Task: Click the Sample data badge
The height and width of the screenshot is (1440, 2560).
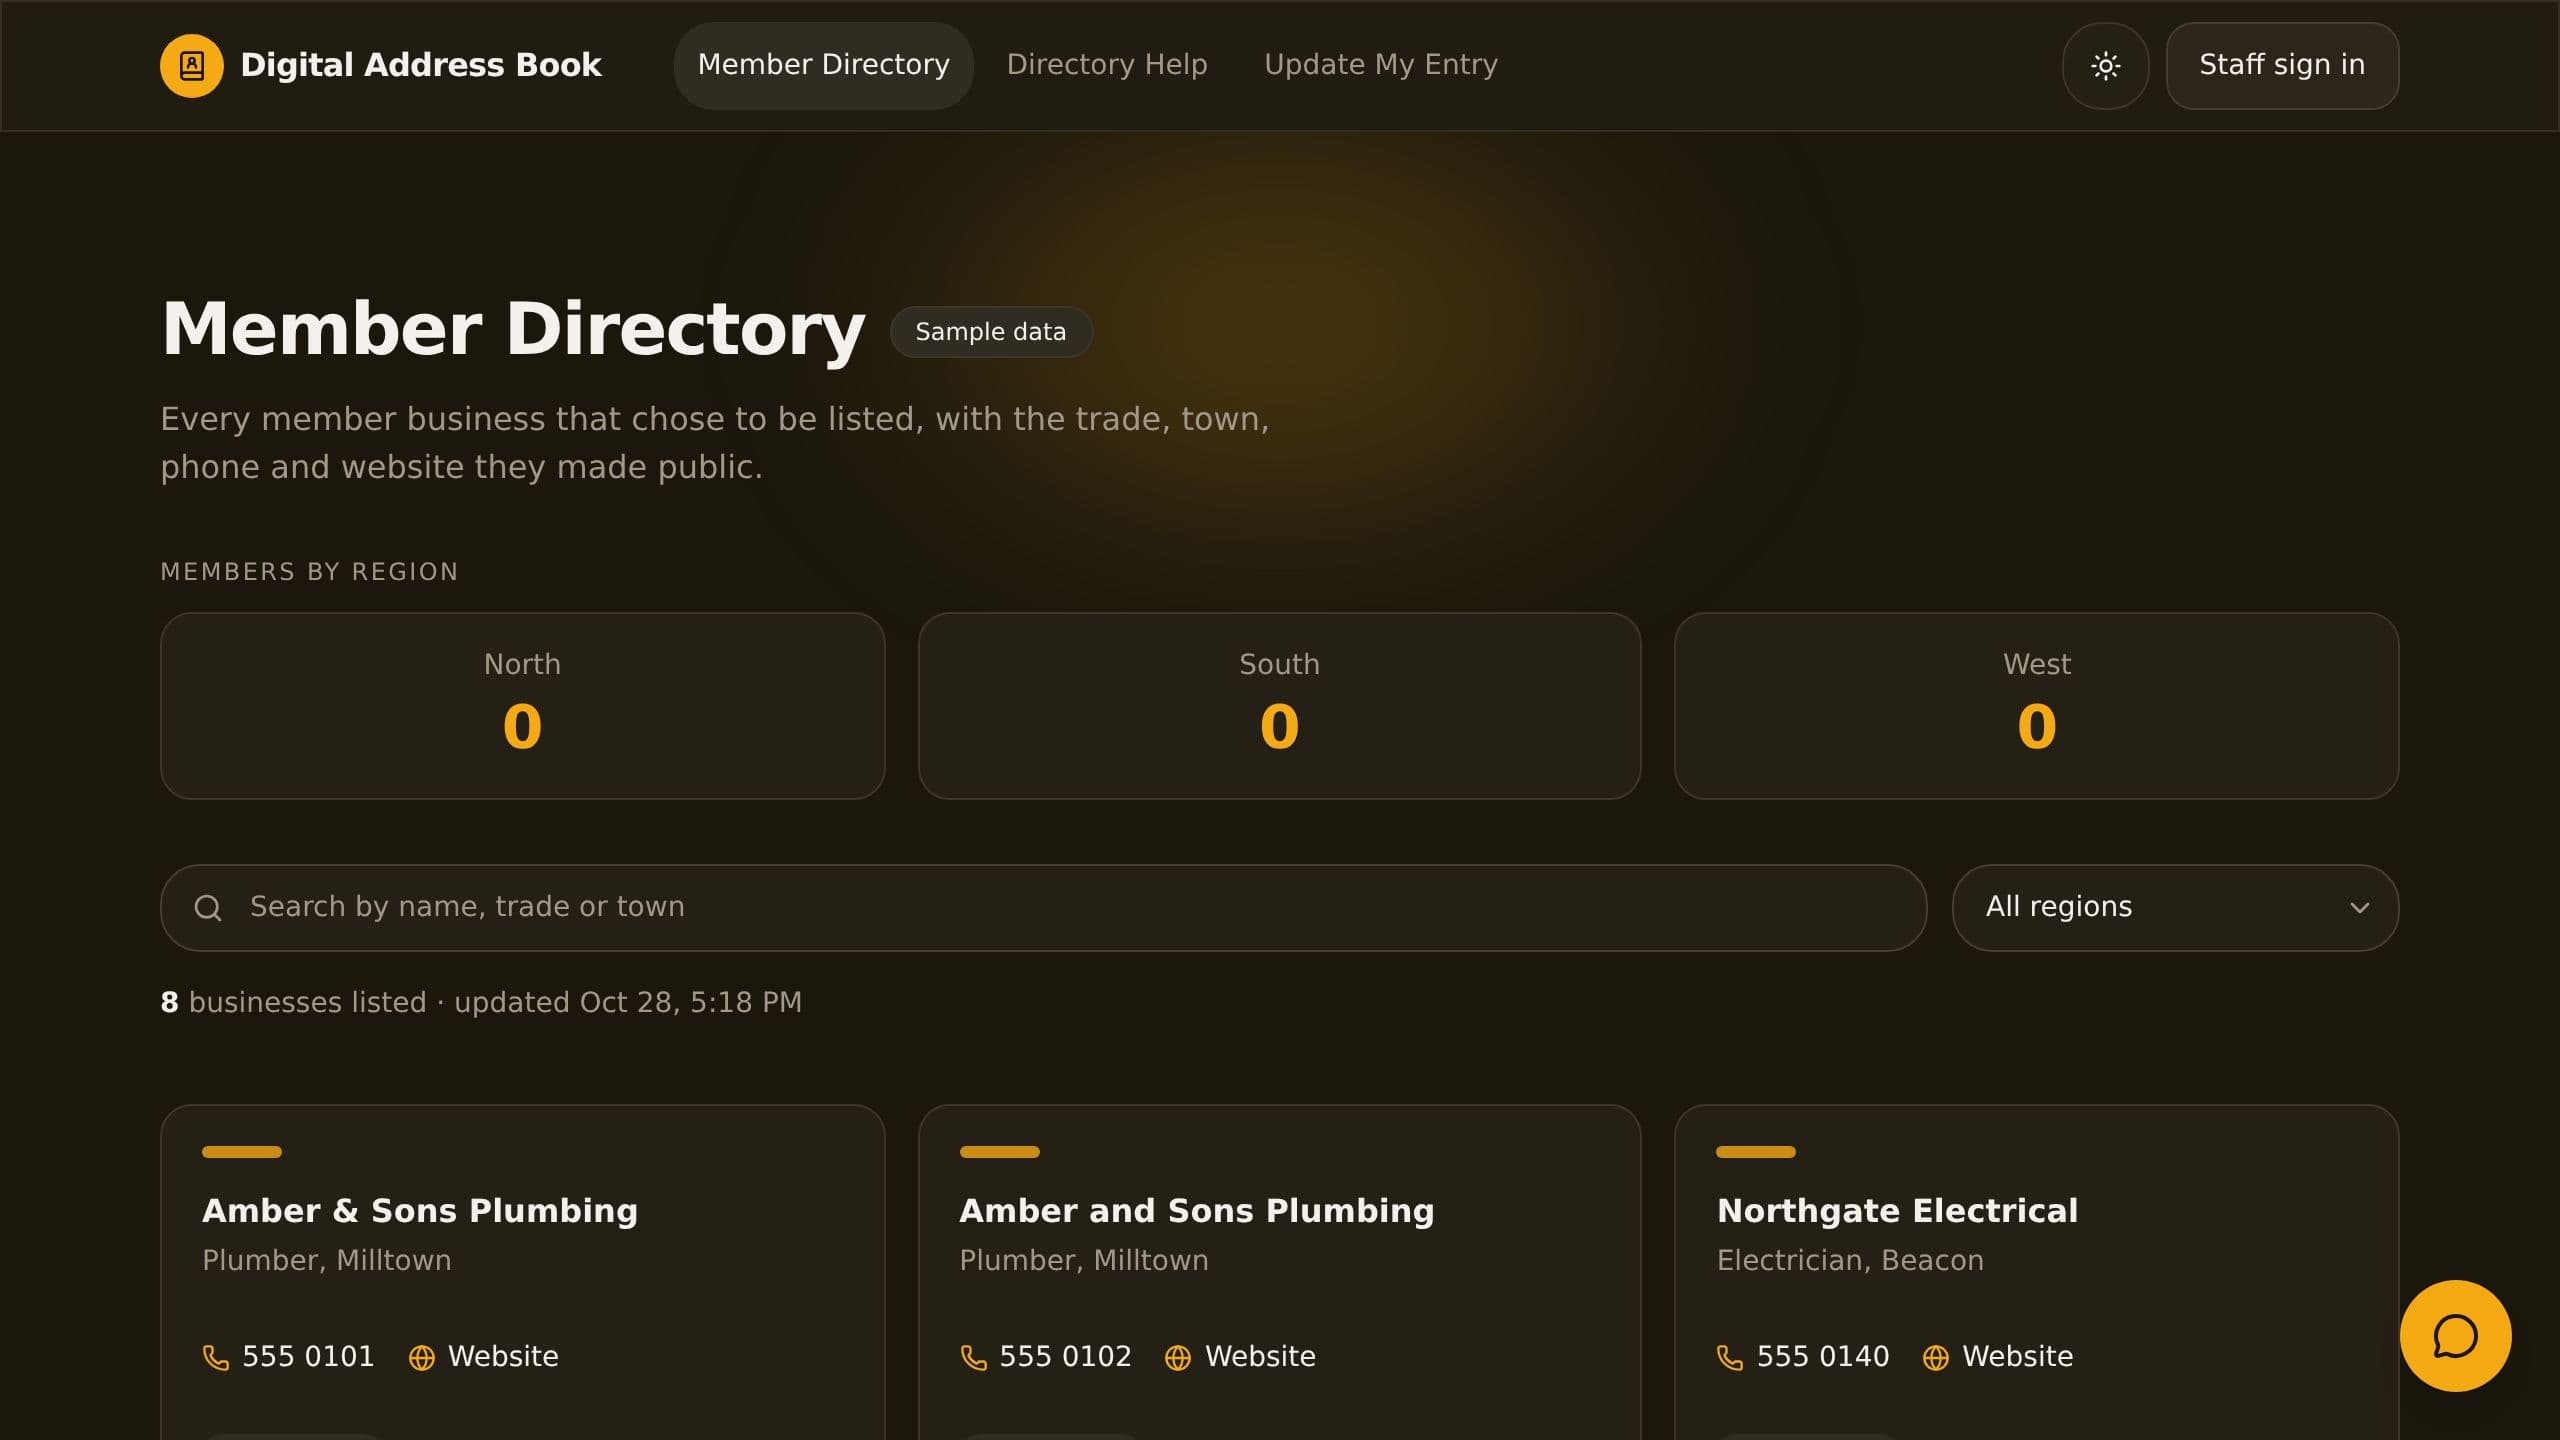Action: (990, 332)
